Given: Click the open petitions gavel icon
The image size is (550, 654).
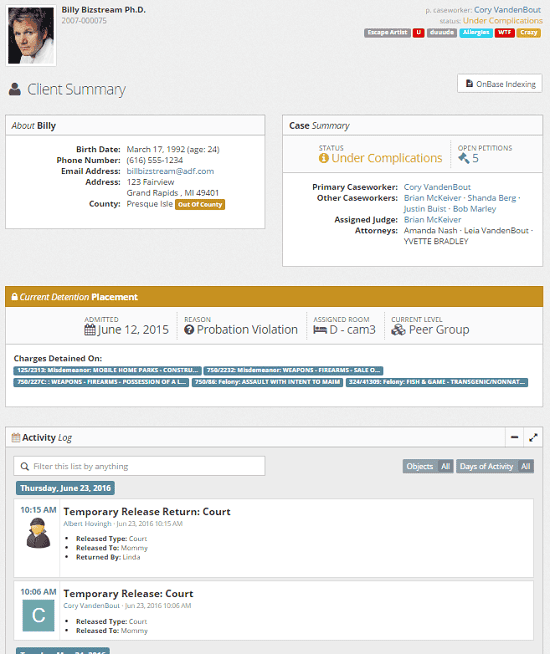Looking at the screenshot, I should 463,158.
